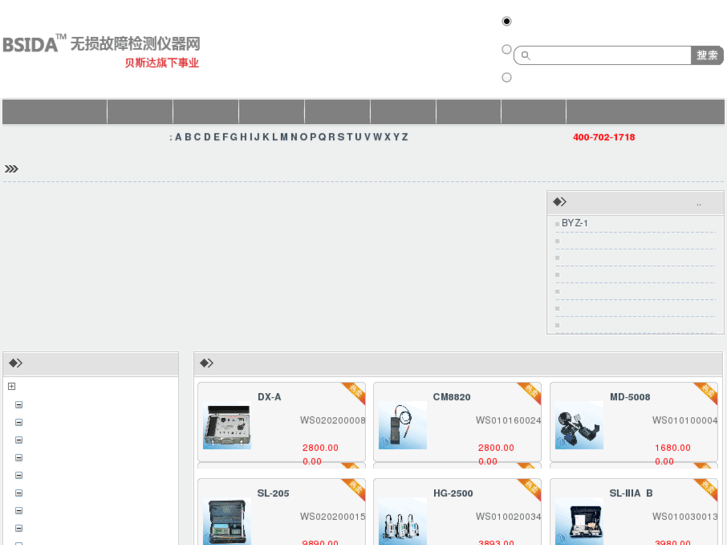
Task: Click product code WS010160024
Action: pos(508,420)
